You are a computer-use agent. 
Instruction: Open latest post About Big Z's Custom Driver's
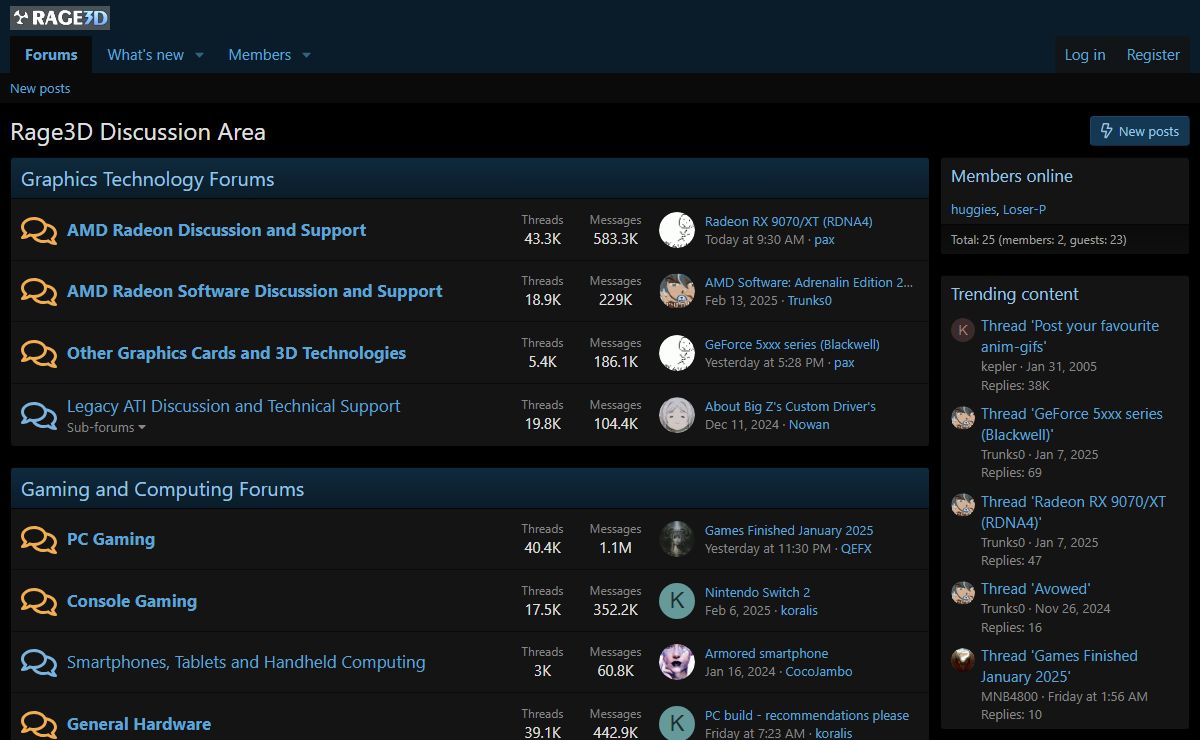coord(790,407)
